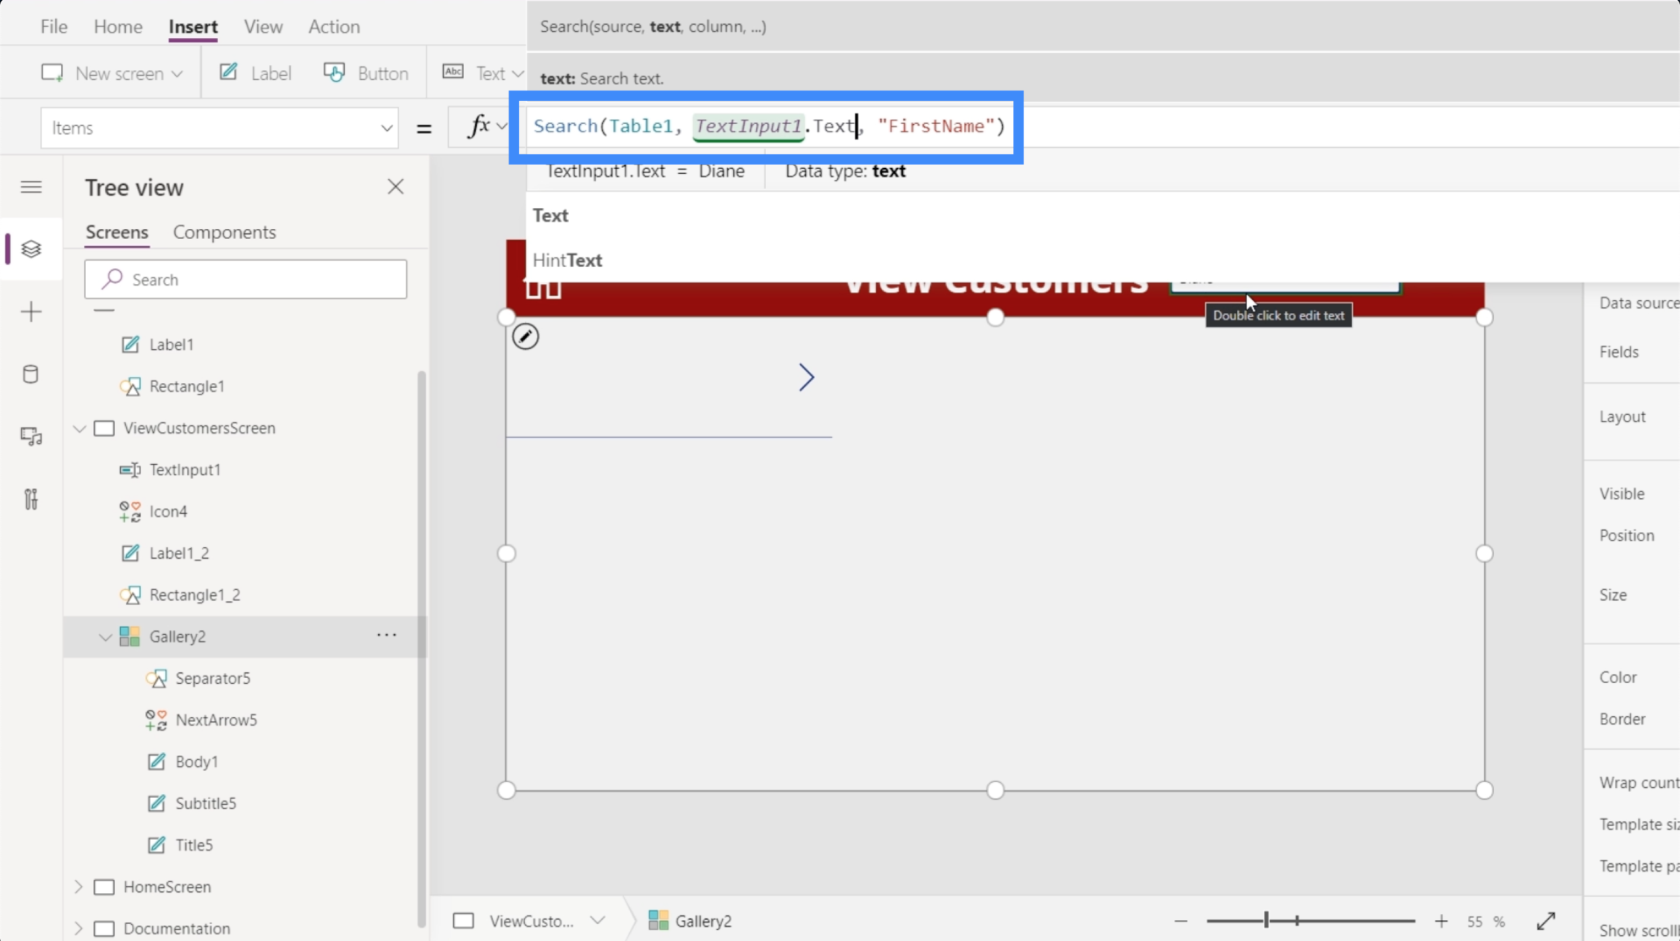1680x941 pixels.
Task: Insert a Button control
Action: (366, 73)
